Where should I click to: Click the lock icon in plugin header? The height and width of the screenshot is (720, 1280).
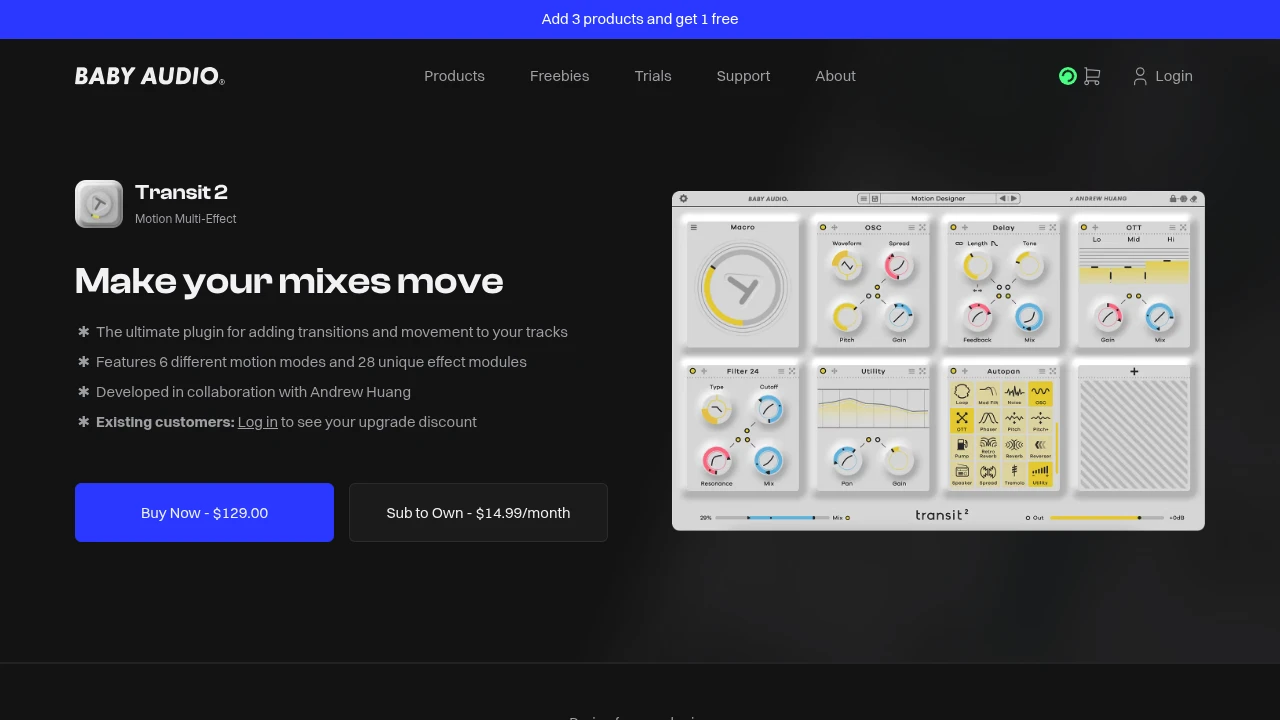(1173, 198)
